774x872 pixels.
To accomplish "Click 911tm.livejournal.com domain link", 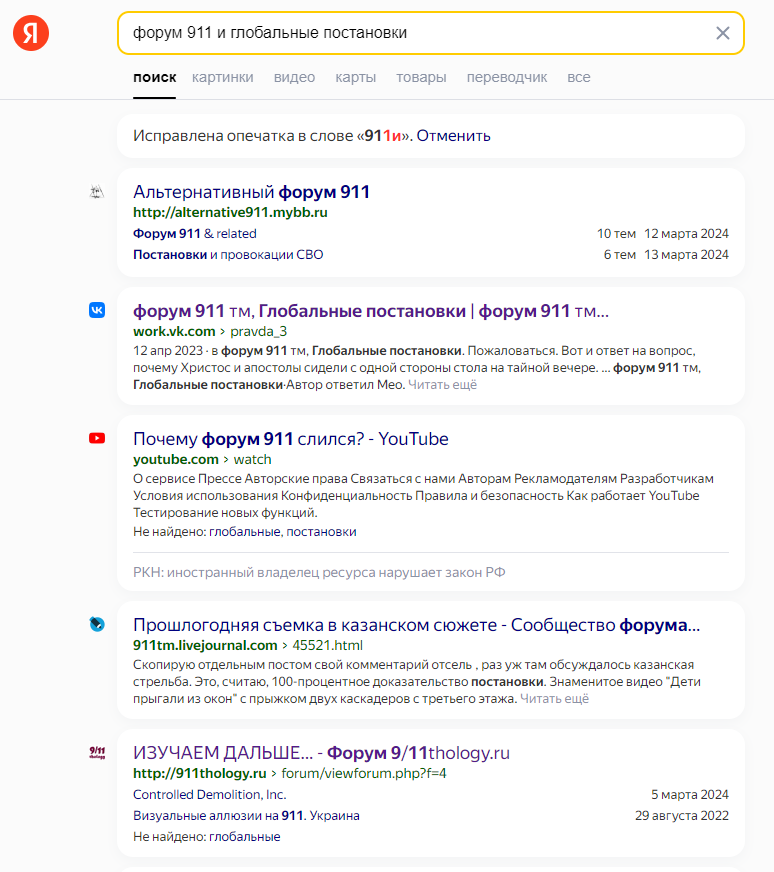I will coord(205,645).
